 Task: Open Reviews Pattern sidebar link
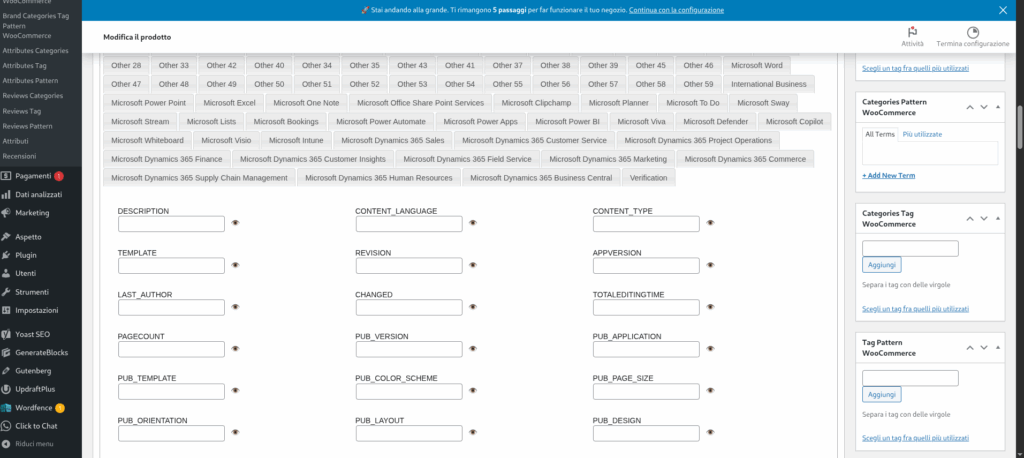pos(27,126)
